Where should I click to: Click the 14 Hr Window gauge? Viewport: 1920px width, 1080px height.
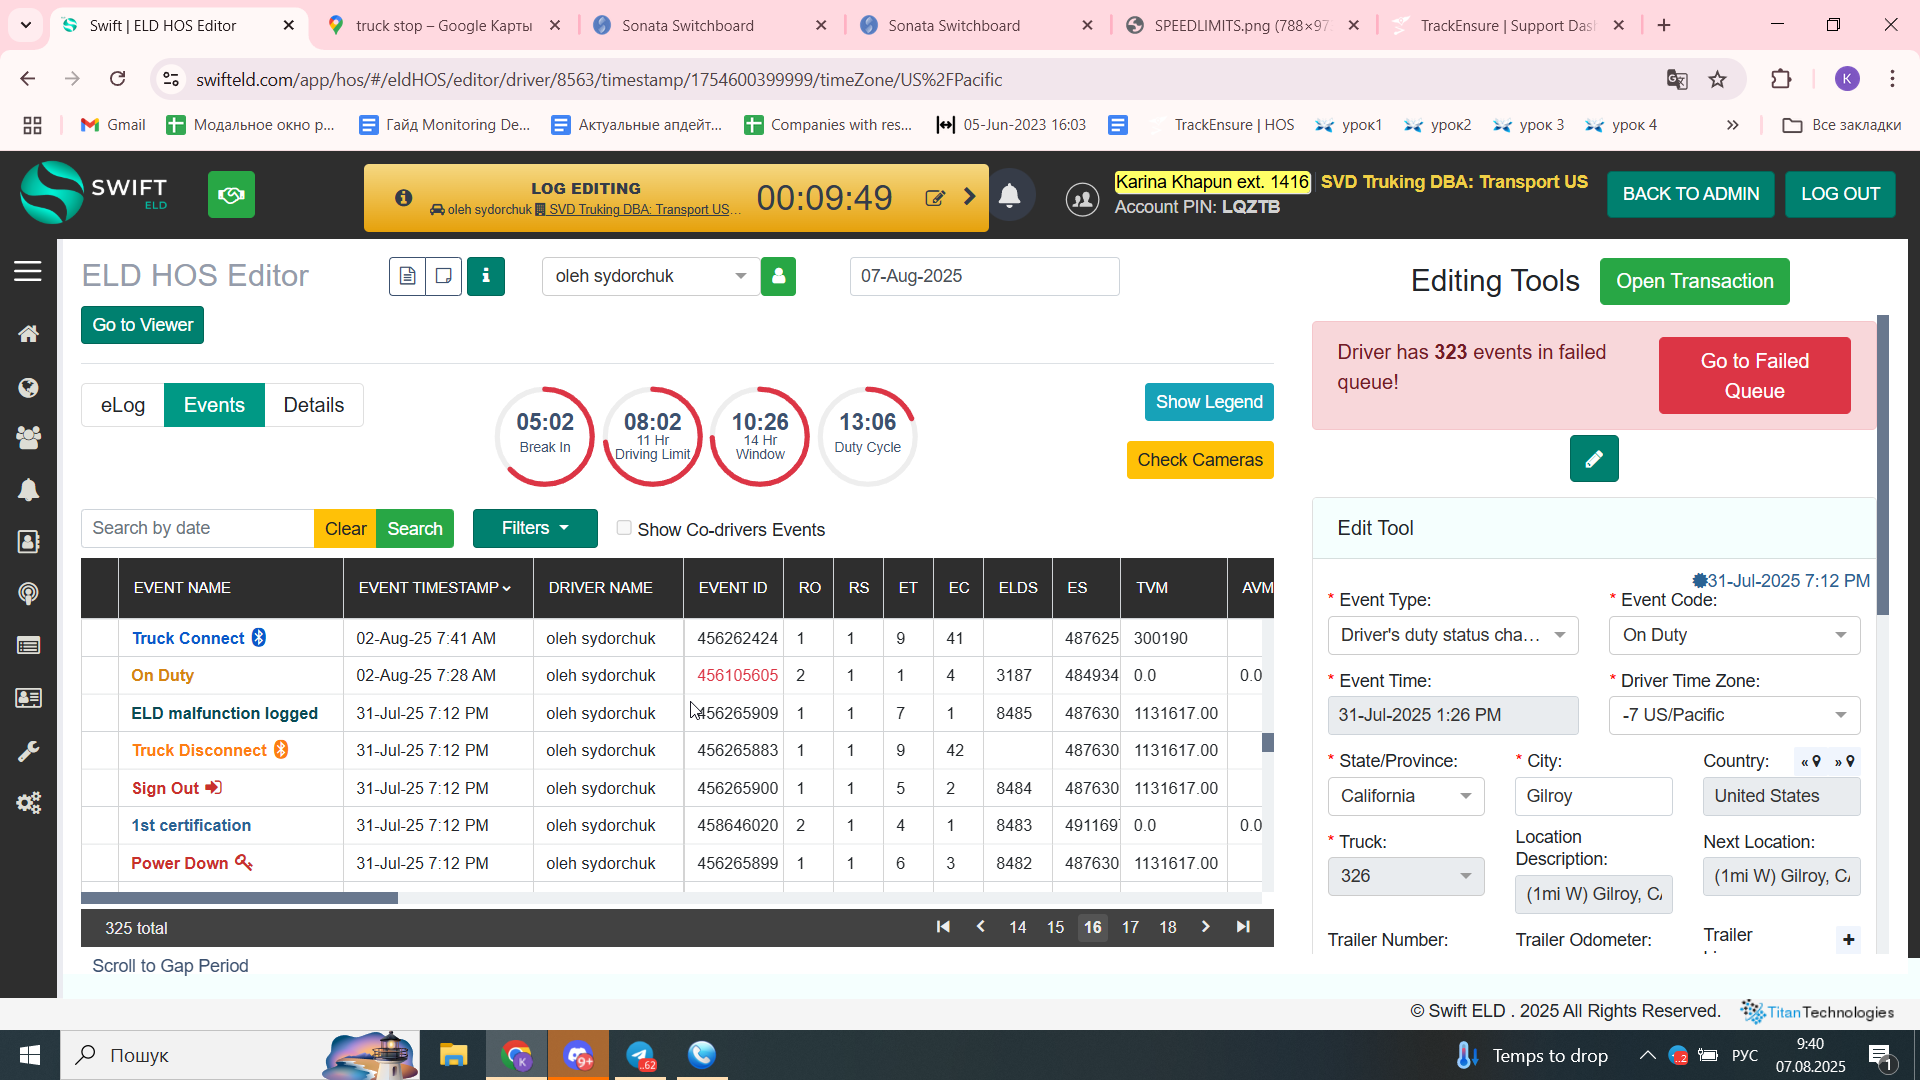[760, 436]
